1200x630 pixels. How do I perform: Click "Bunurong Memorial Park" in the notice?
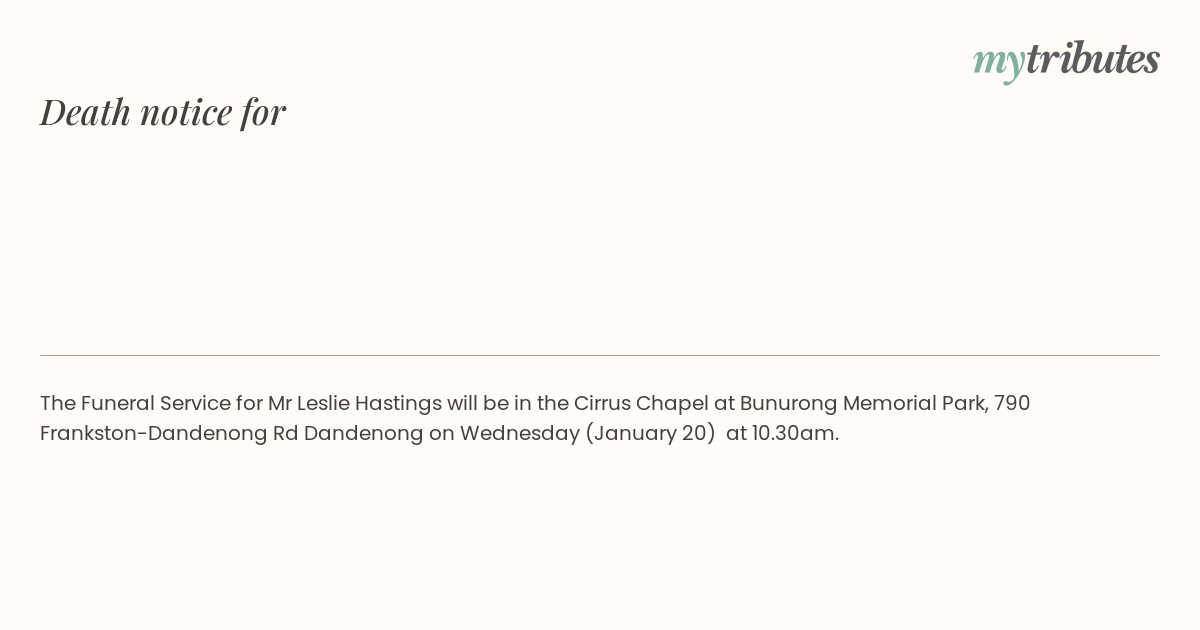[x=864, y=403]
